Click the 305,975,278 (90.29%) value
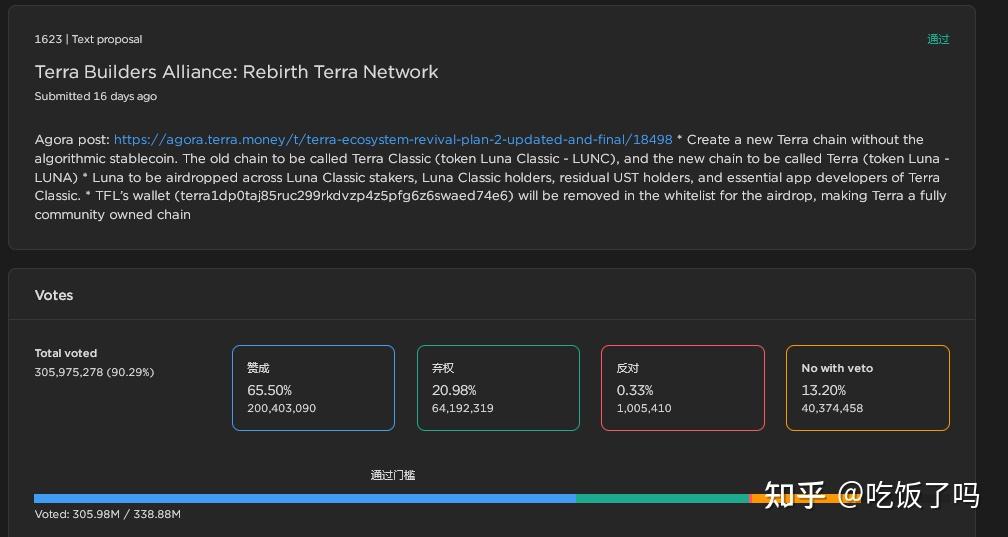Viewport: 1008px width, 537px height. (x=94, y=372)
